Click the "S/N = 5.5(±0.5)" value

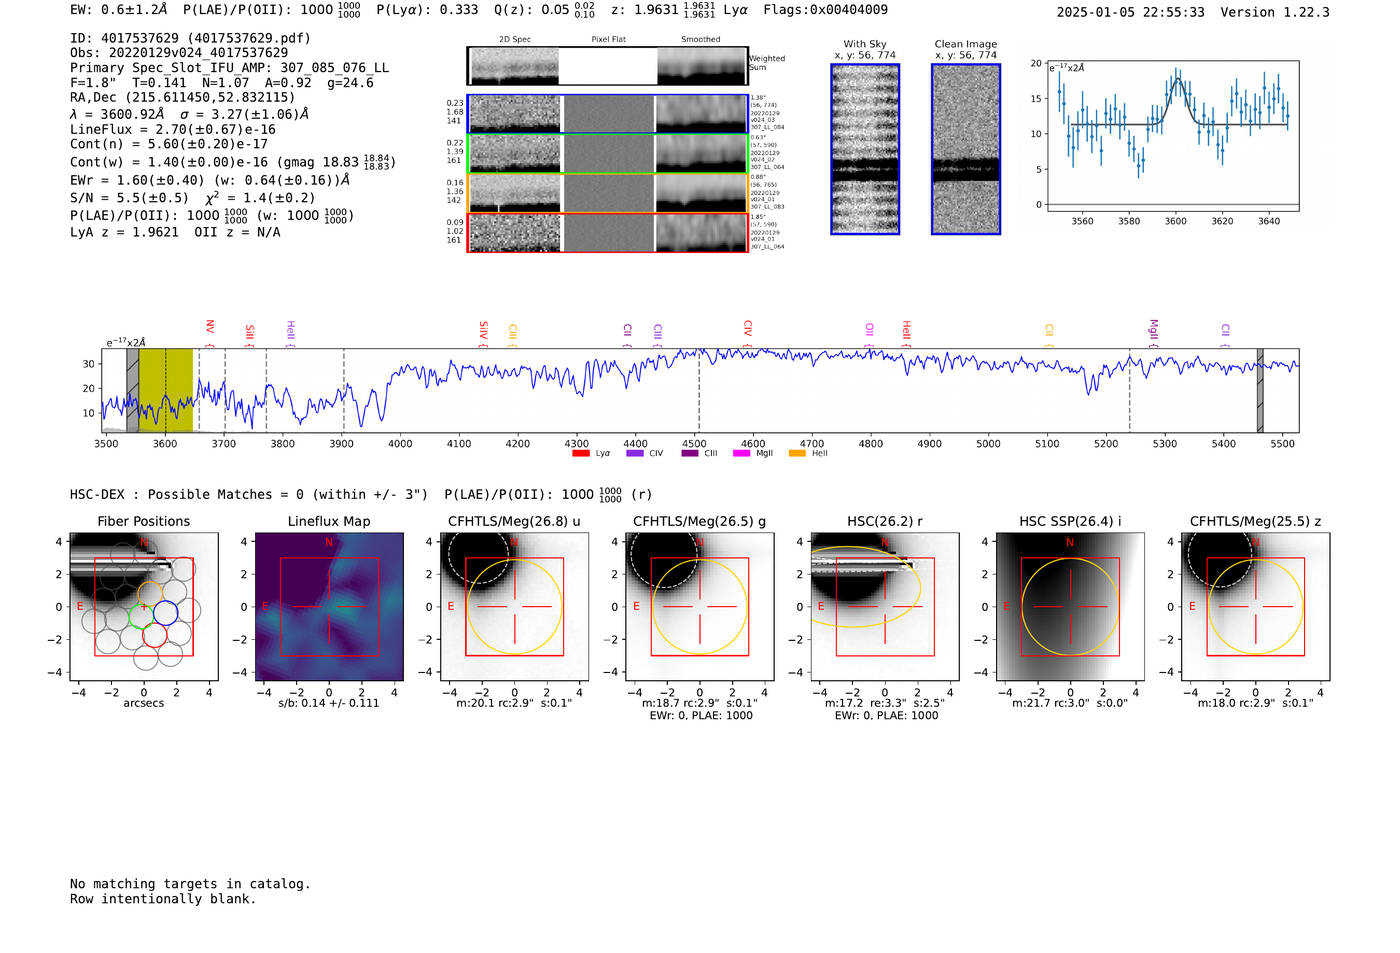(129, 198)
